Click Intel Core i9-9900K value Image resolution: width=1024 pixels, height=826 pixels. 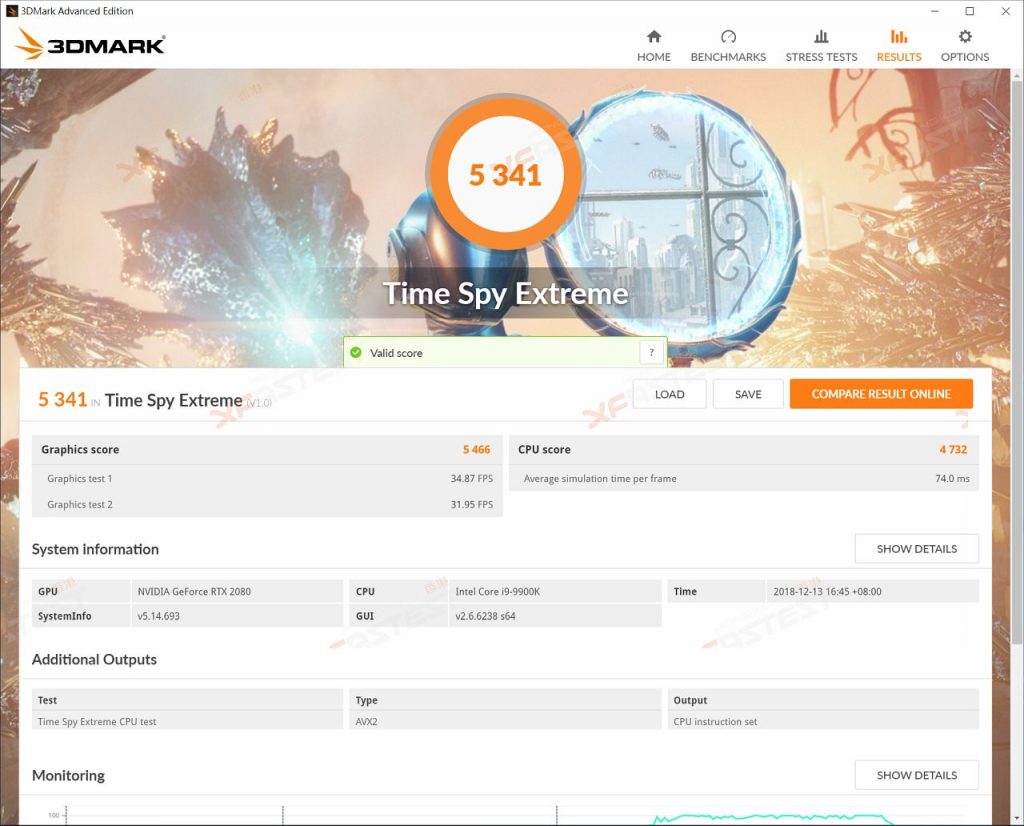tap(498, 592)
